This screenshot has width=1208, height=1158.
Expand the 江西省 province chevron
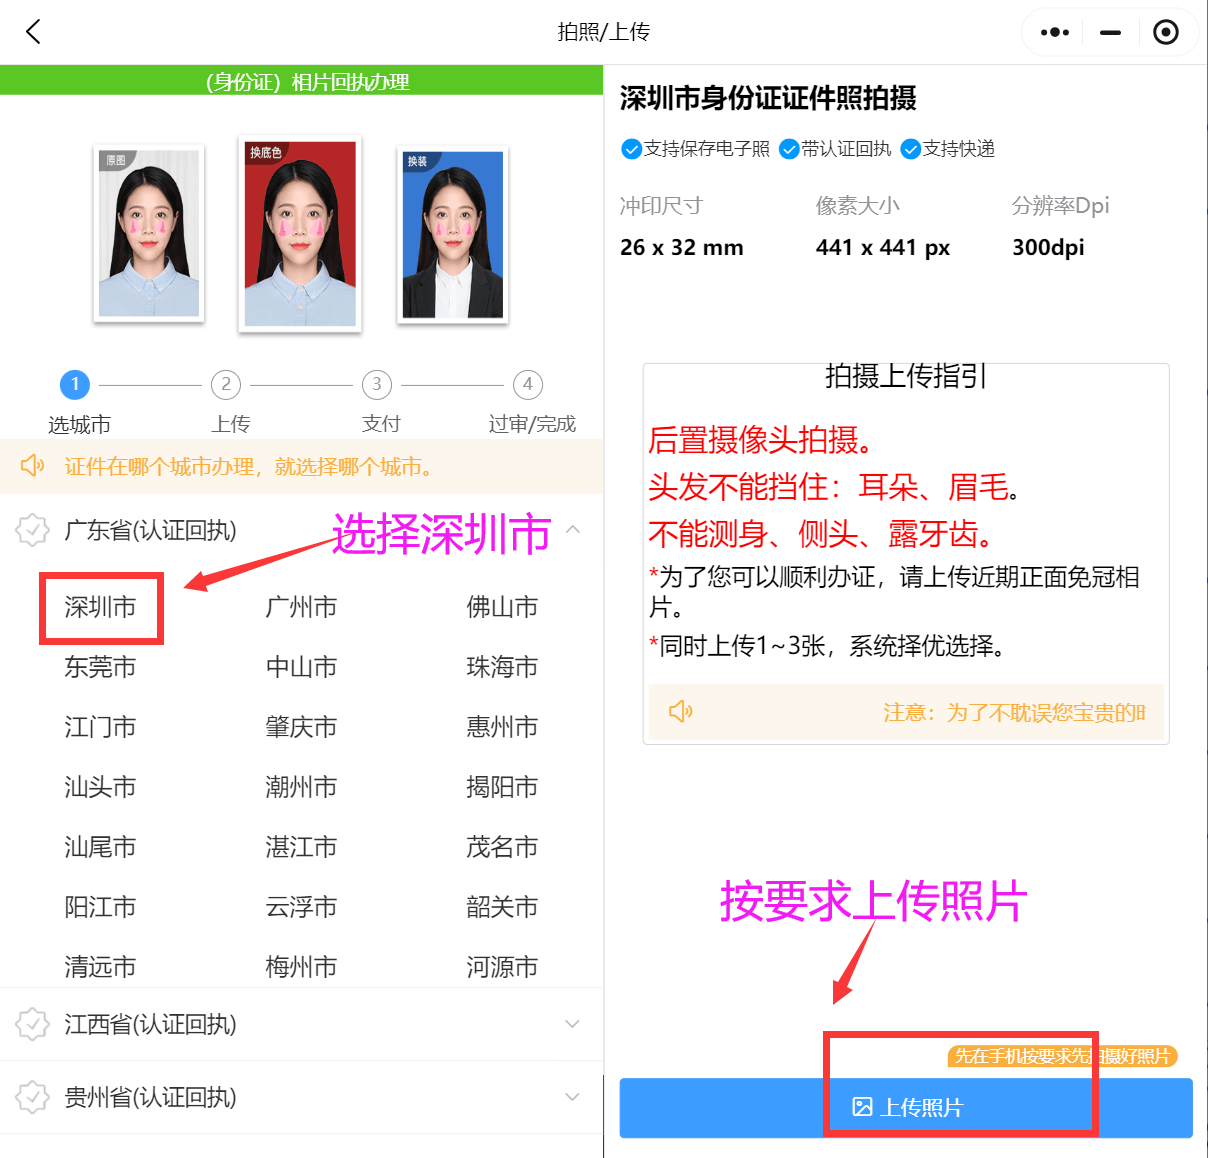(573, 1024)
